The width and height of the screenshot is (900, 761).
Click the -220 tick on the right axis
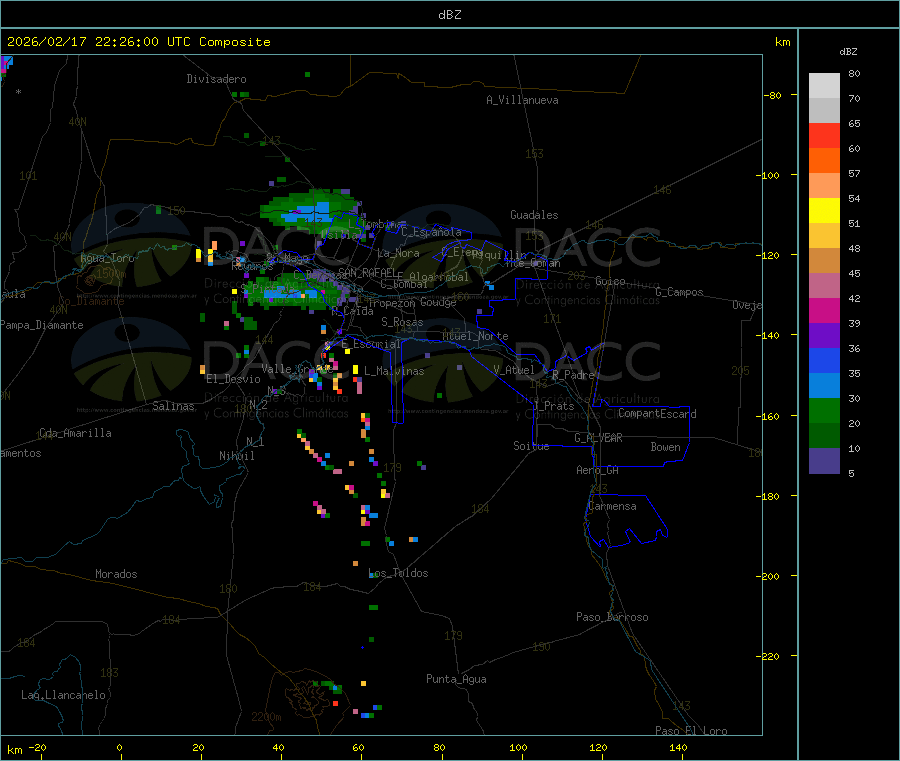click(770, 657)
